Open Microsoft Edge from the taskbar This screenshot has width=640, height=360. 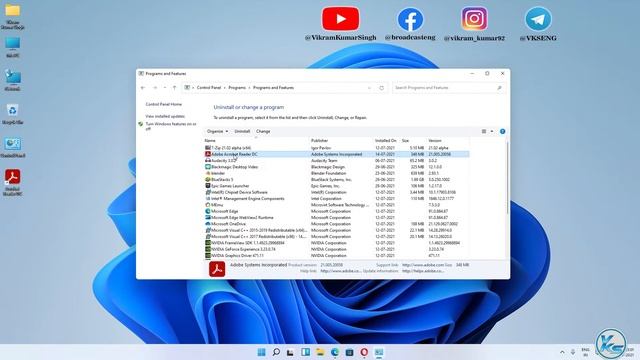coord(335,352)
